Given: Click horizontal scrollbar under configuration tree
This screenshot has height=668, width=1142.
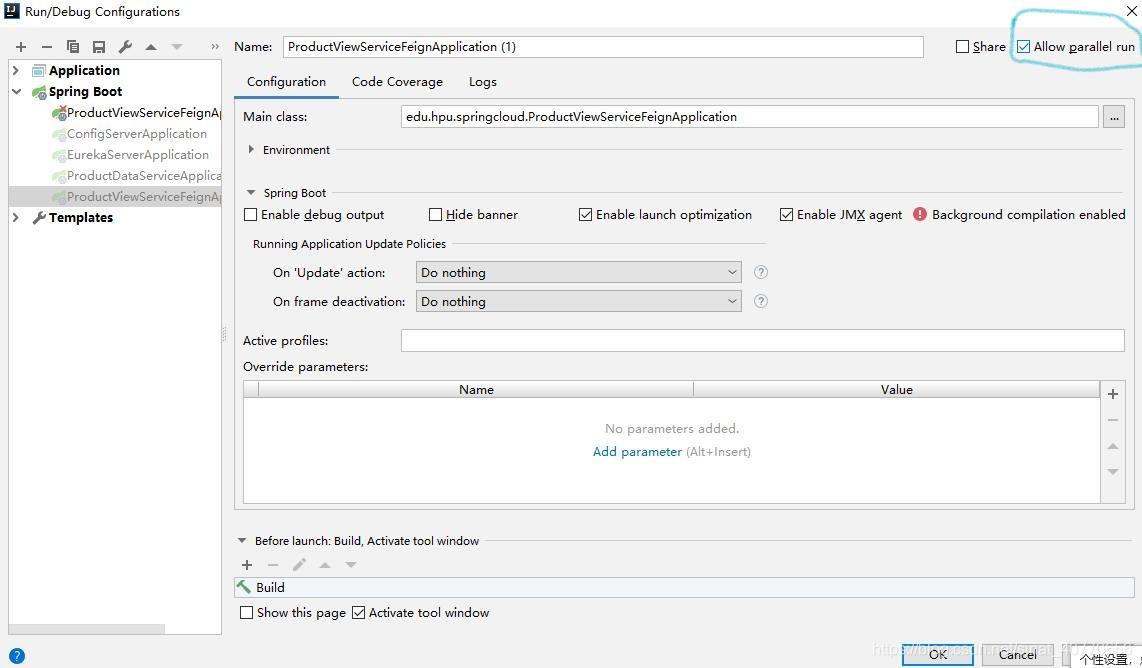Looking at the screenshot, I should [87, 629].
